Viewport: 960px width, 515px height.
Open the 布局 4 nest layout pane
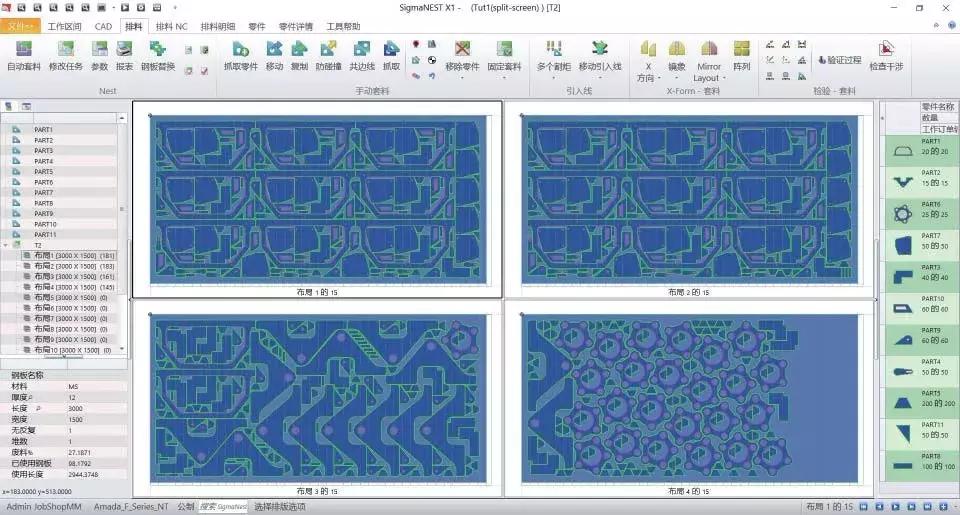(689, 399)
